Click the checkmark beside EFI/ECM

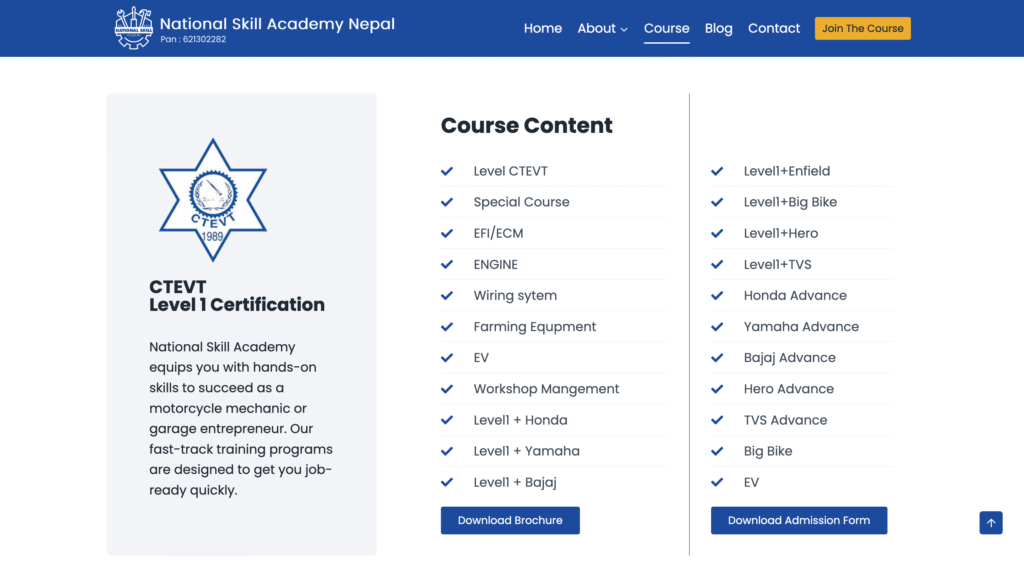(x=447, y=233)
